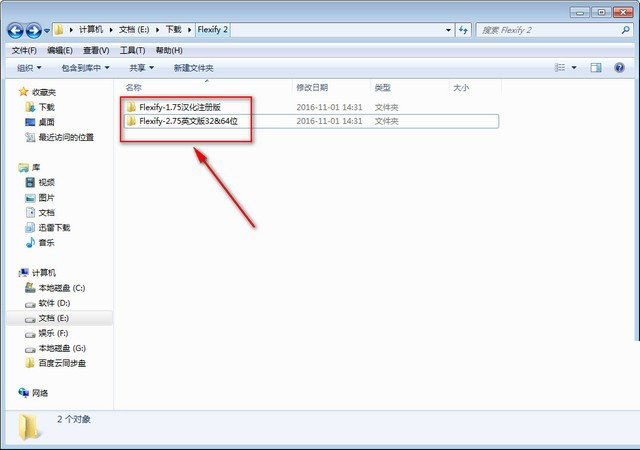Viewport: 640px width, 450px height.
Task: Click Flexify 2 breadcrumb segment
Action: point(213,30)
